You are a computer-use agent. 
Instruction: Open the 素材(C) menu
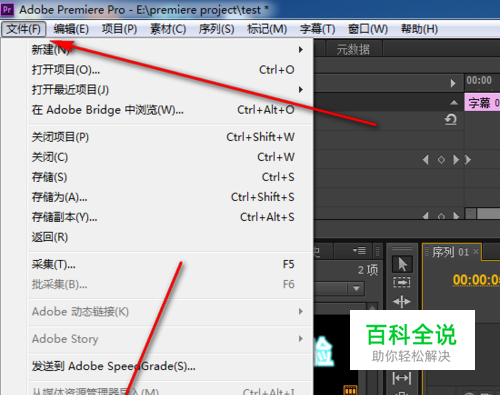pyautogui.click(x=168, y=29)
